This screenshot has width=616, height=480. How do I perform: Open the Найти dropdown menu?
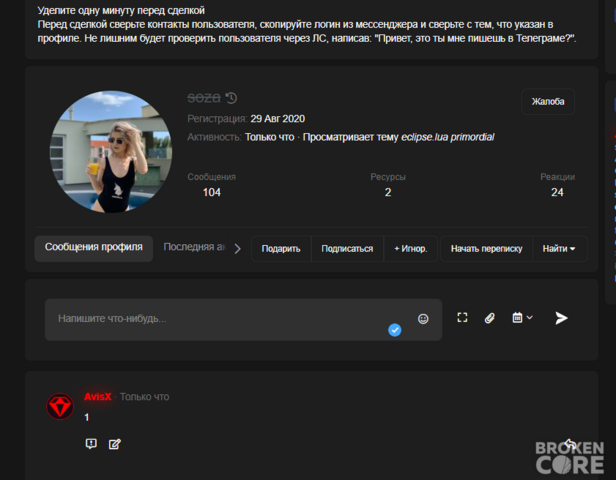(x=559, y=249)
